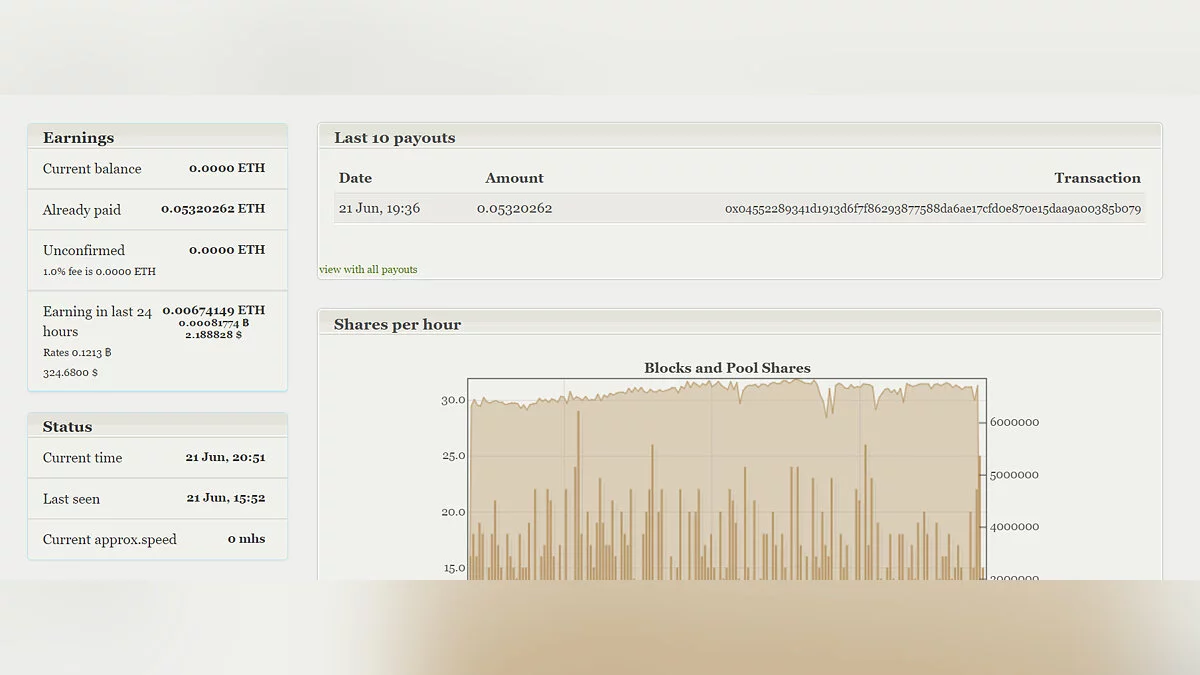Click the Transaction column header
The height and width of the screenshot is (675, 1200).
click(x=1097, y=178)
